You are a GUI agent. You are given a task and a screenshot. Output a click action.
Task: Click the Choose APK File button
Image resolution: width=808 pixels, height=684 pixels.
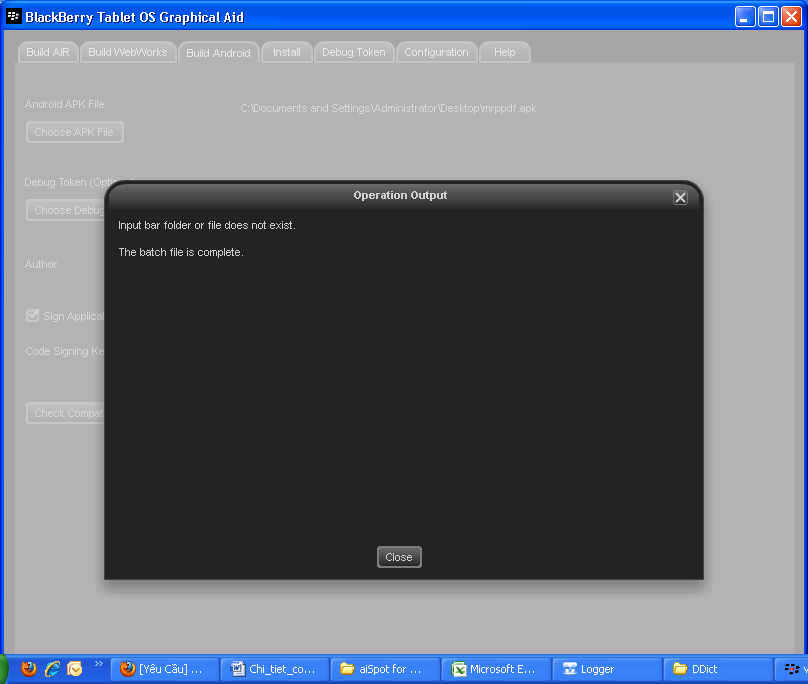coord(75,132)
